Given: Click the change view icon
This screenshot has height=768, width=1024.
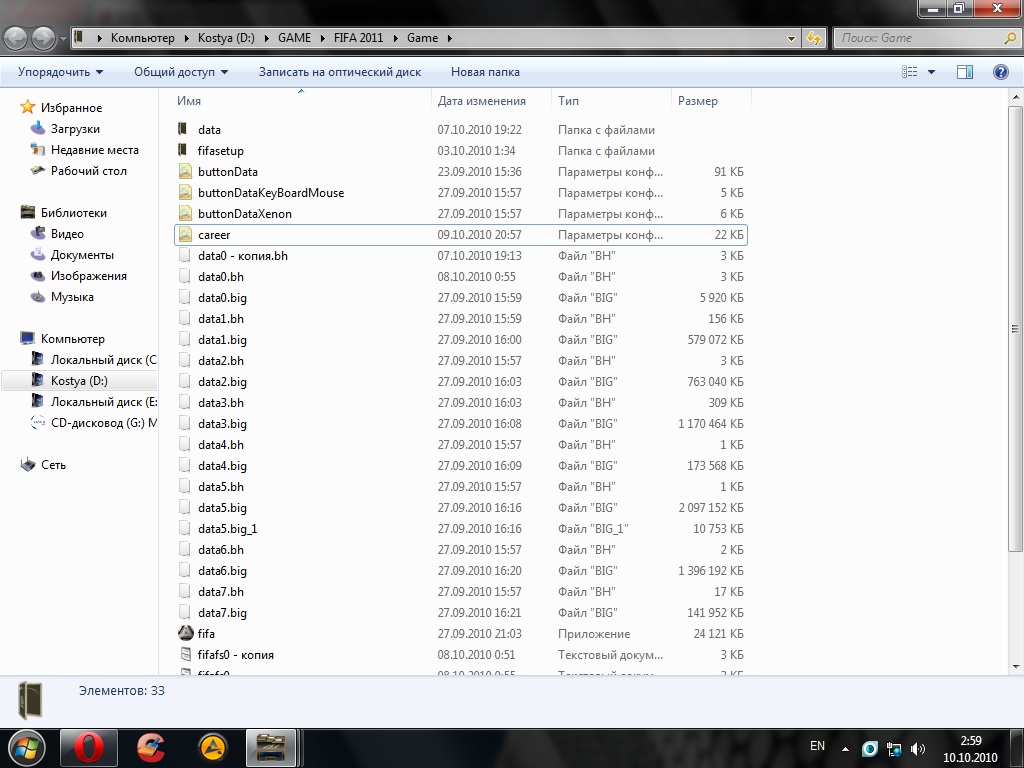Looking at the screenshot, I should [909, 72].
